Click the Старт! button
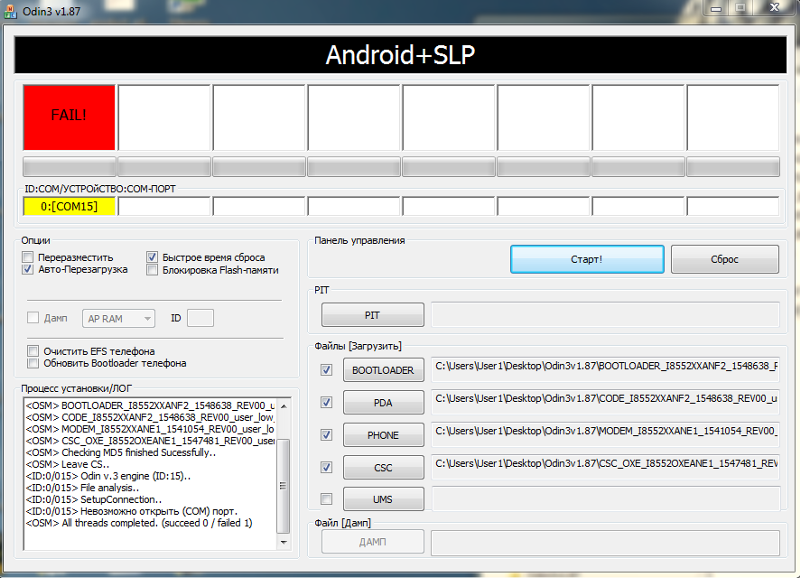Image resolution: width=800 pixels, height=578 pixels. [587, 259]
